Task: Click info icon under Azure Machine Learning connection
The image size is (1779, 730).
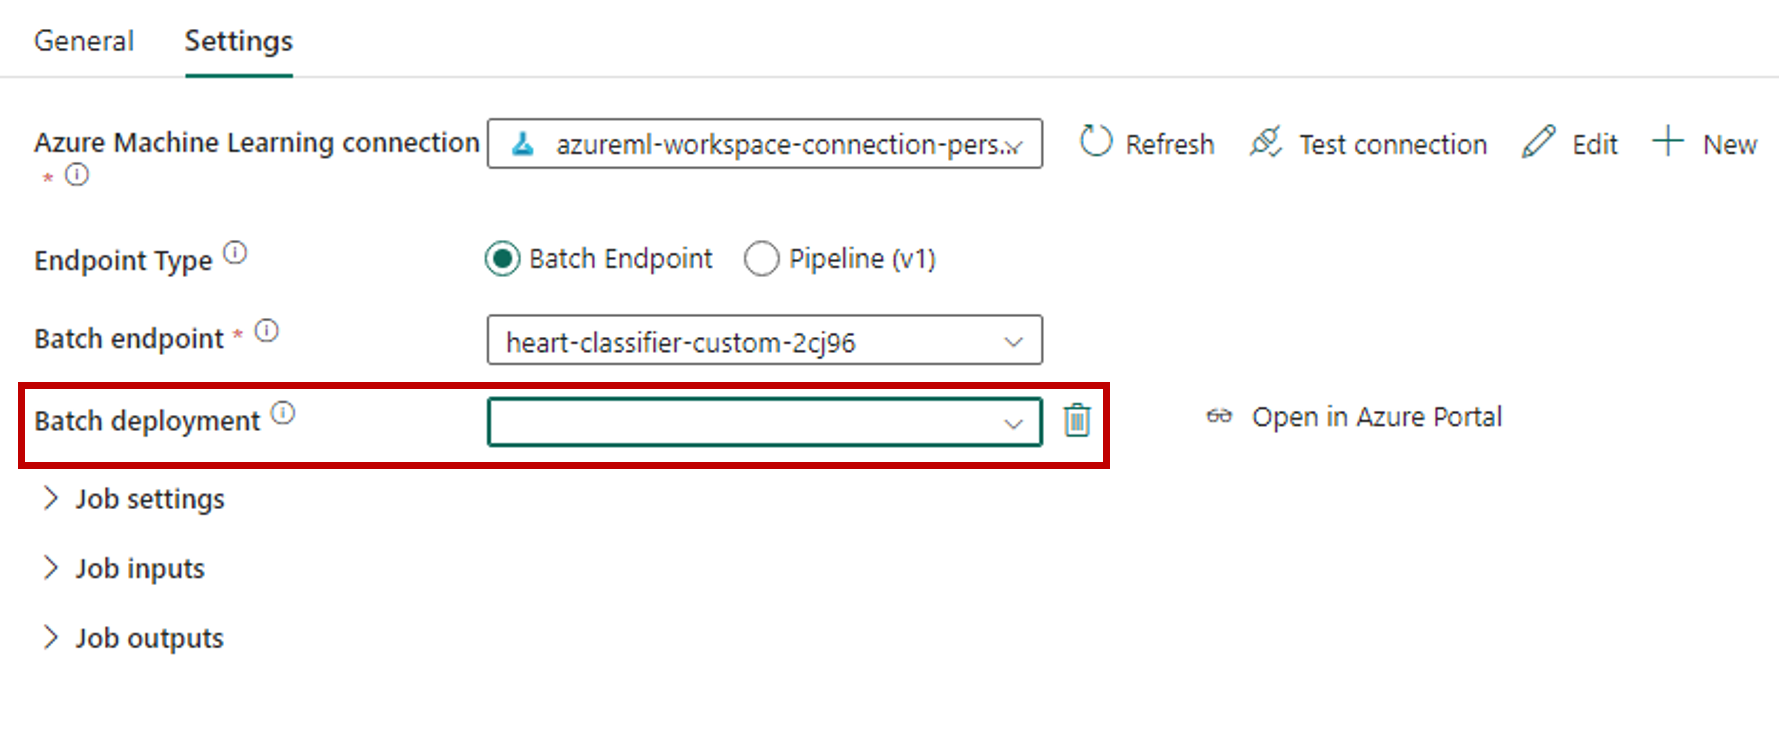Action: click(x=77, y=175)
